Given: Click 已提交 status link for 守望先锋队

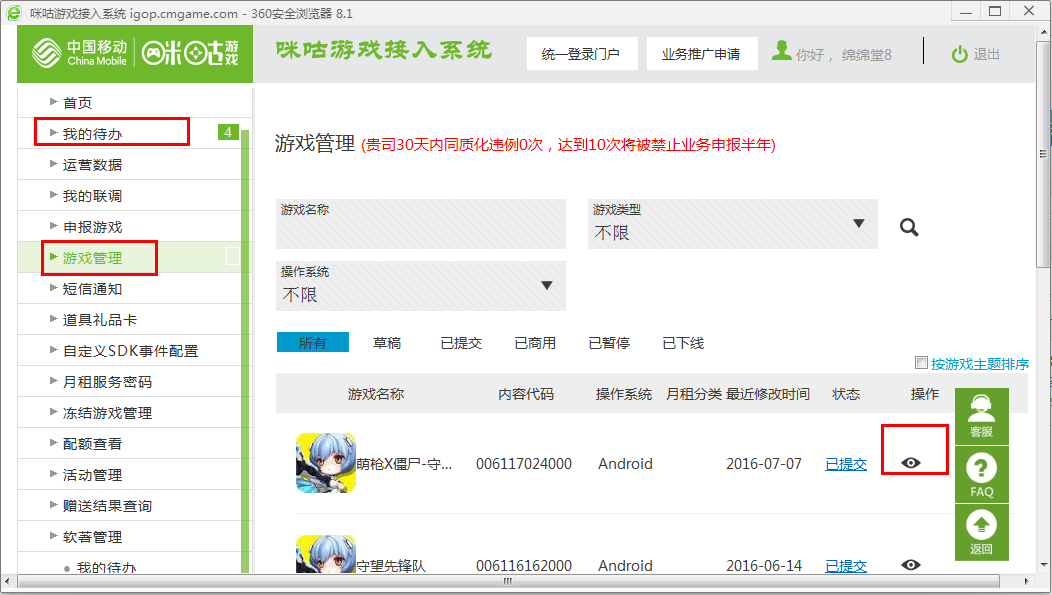Looking at the screenshot, I should (x=845, y=565).
